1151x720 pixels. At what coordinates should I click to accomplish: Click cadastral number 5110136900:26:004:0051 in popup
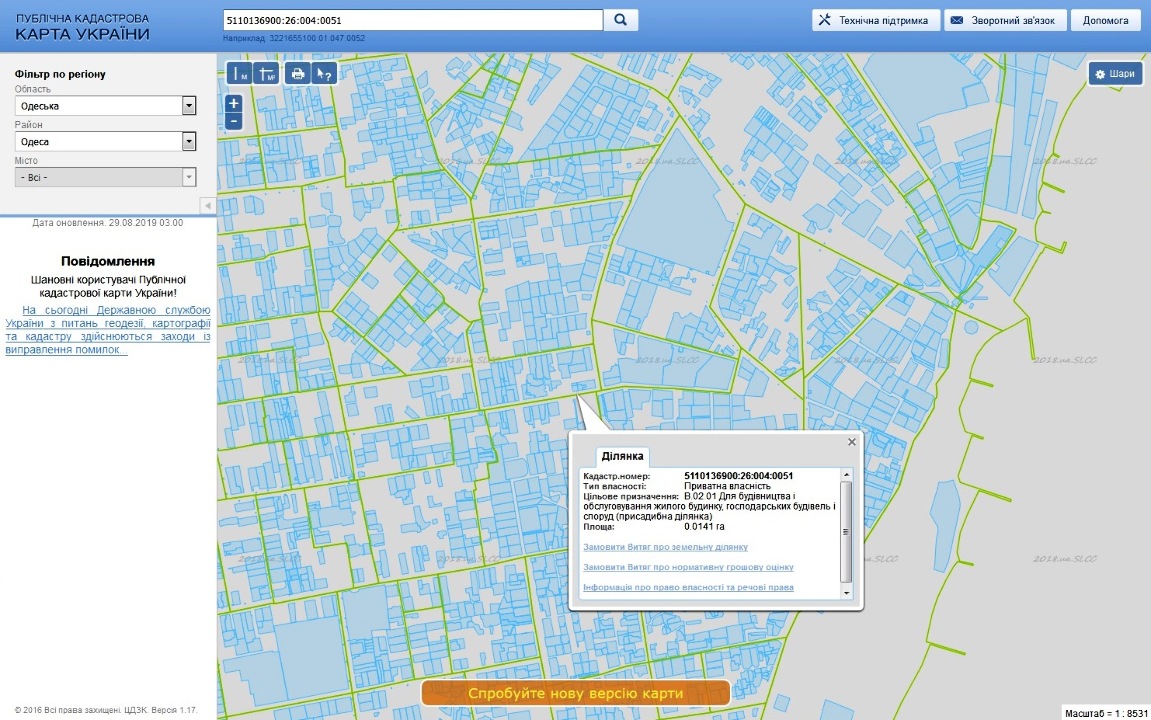point(738,476)
